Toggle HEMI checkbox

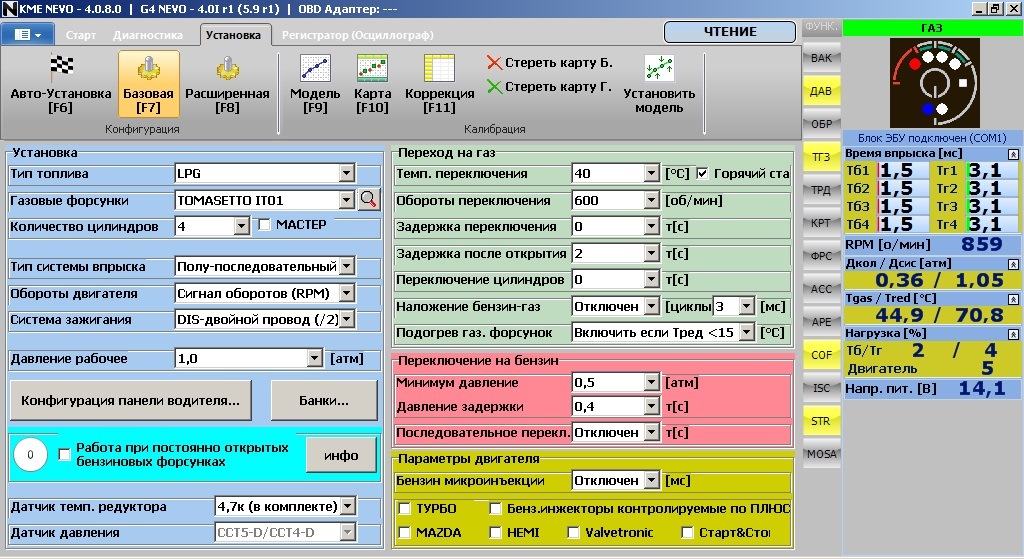click(496, 533)
